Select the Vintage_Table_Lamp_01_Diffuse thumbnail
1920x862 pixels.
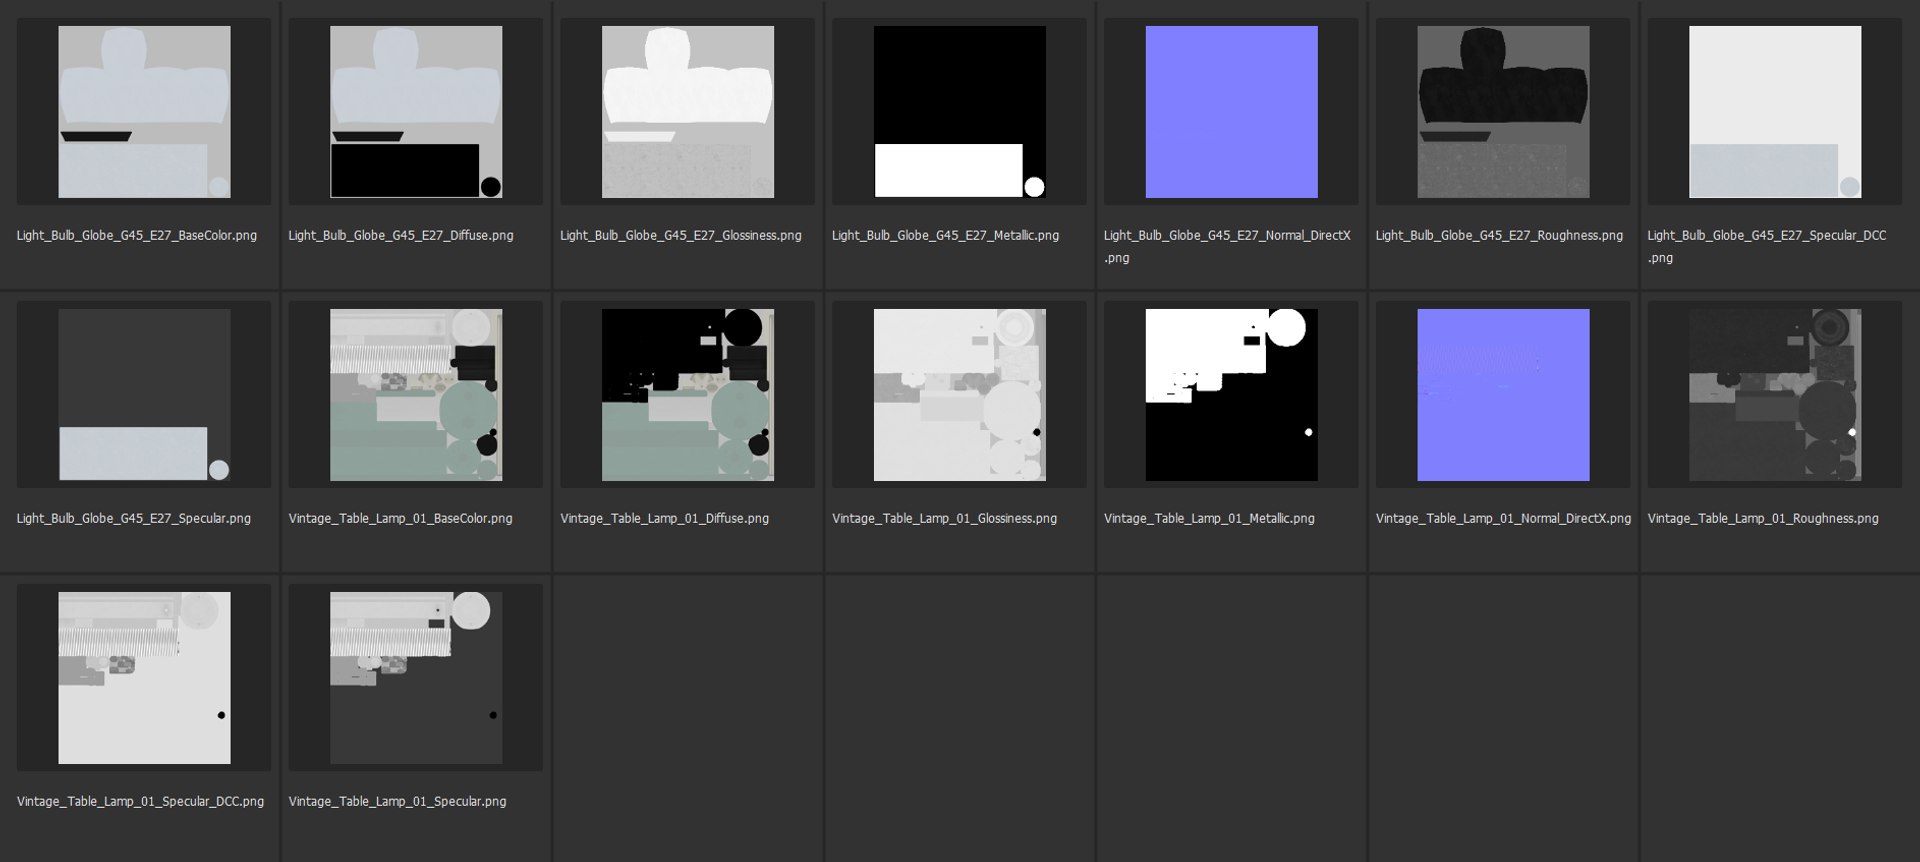[688, 395]
